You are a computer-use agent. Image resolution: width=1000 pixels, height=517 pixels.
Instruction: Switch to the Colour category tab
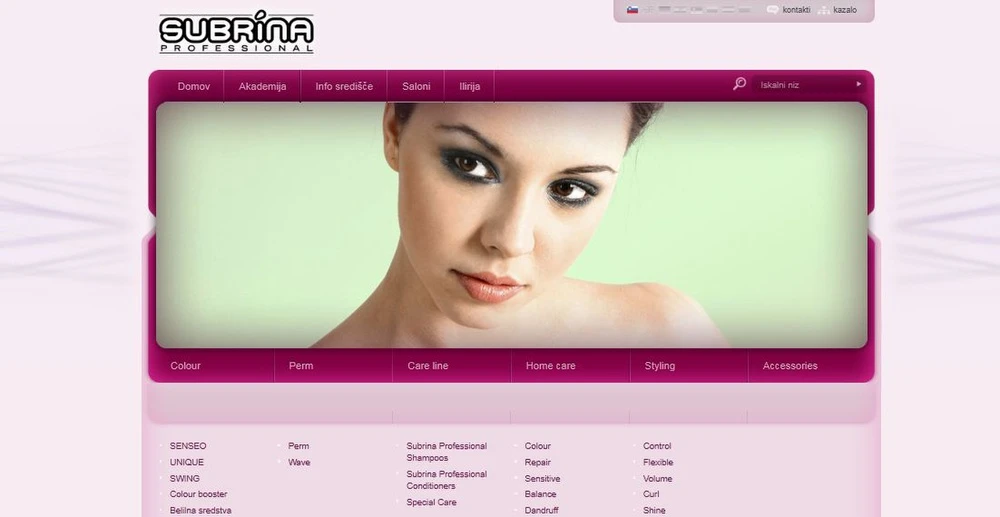coord(185,366)
